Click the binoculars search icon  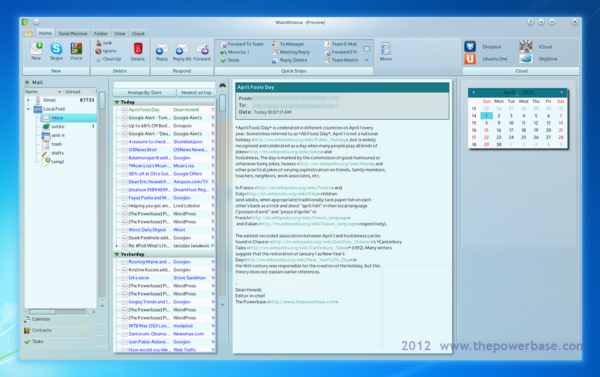tap(222, 85)
